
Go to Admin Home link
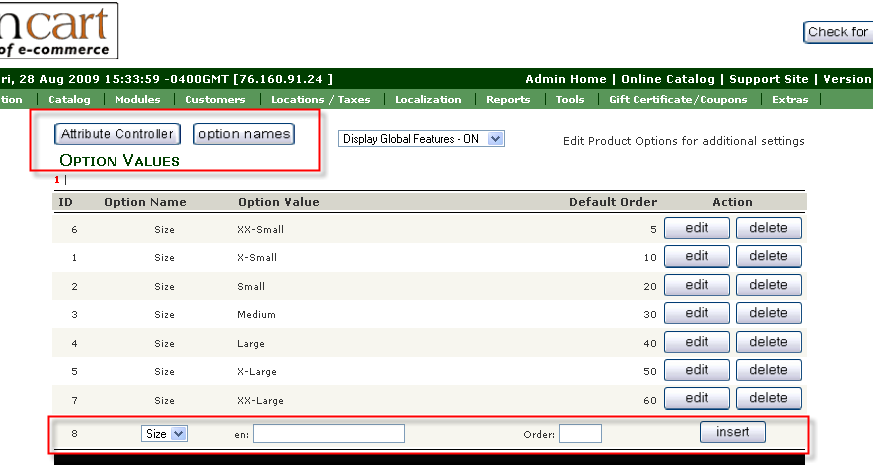(x=565, y=79)
